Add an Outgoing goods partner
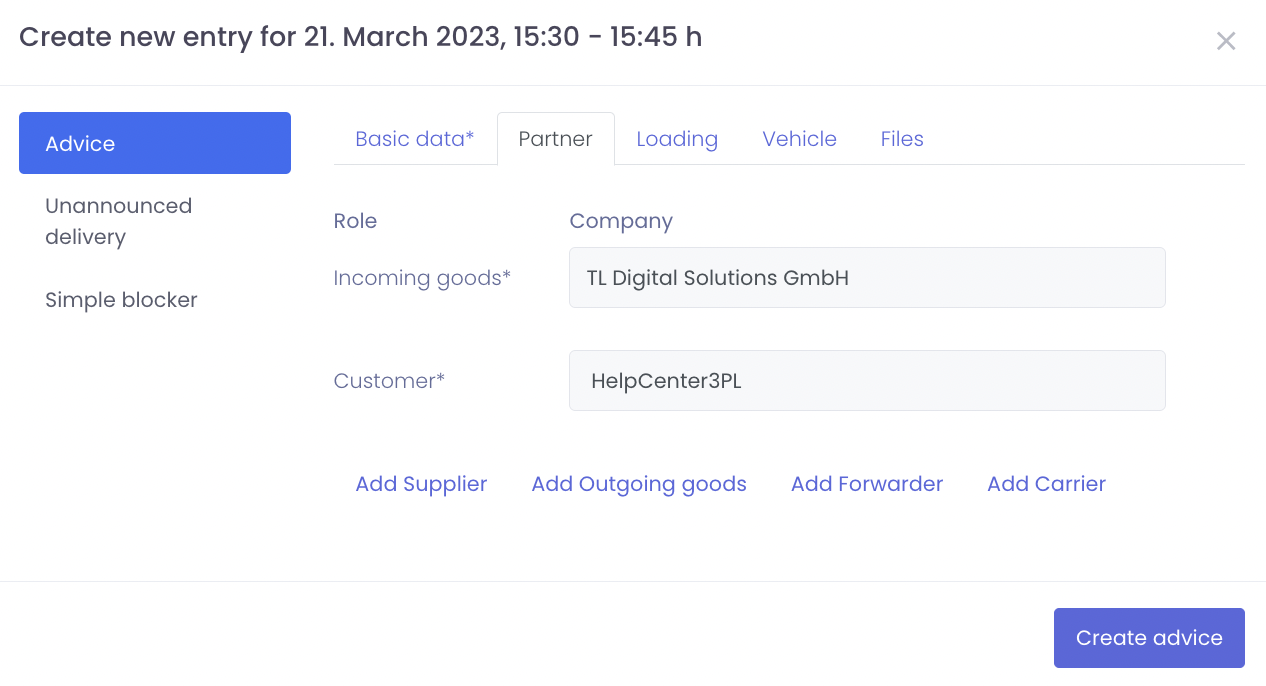The width and height of the screenshot is (1266, 686). (x=638, y=484)
